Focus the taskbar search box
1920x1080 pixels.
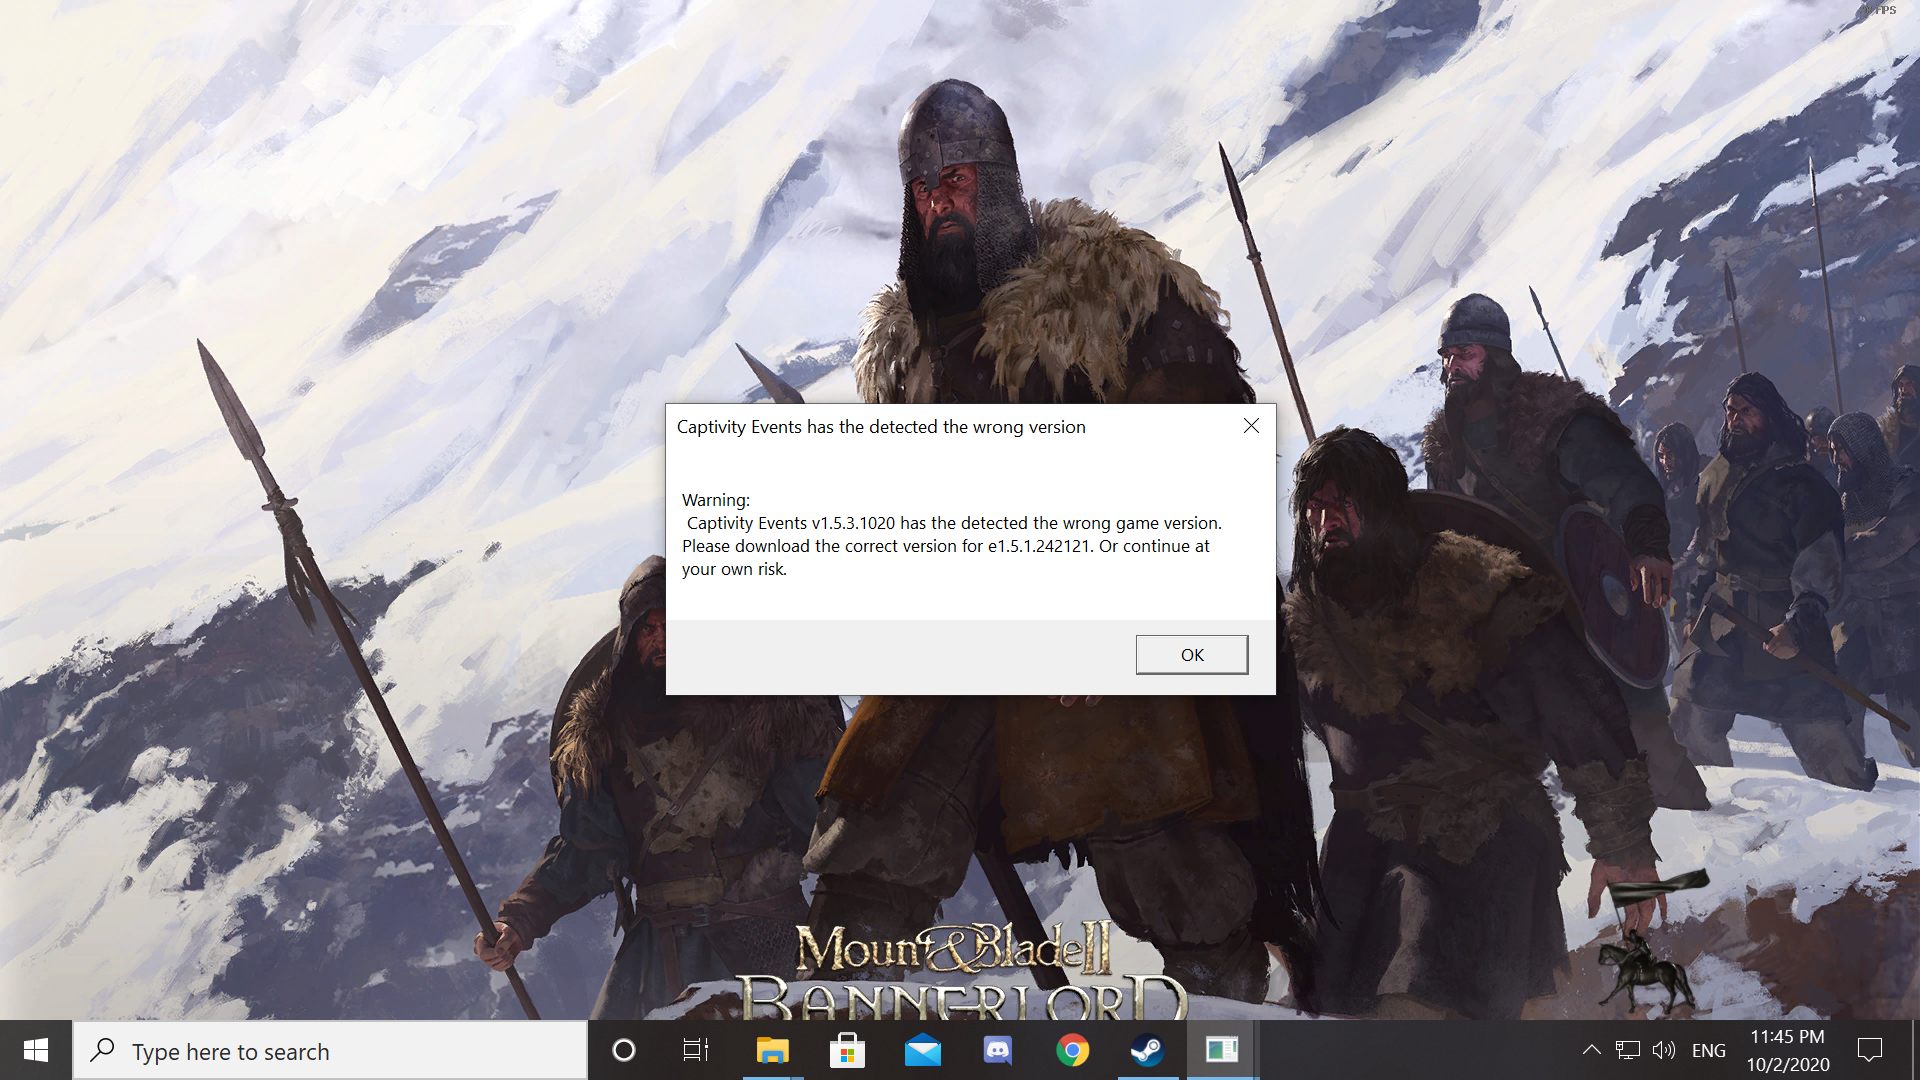tap(330, 1051)
